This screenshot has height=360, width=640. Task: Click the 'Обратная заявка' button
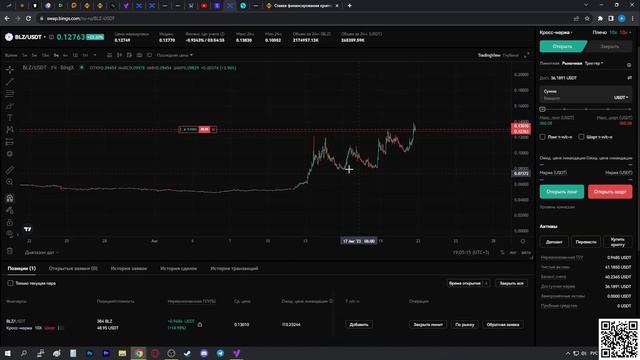pyautogui.click(x=503, y=325)
